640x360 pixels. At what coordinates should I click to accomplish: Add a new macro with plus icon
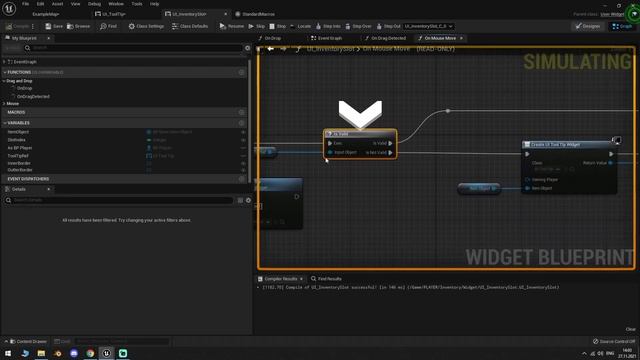tap(242, 112)
